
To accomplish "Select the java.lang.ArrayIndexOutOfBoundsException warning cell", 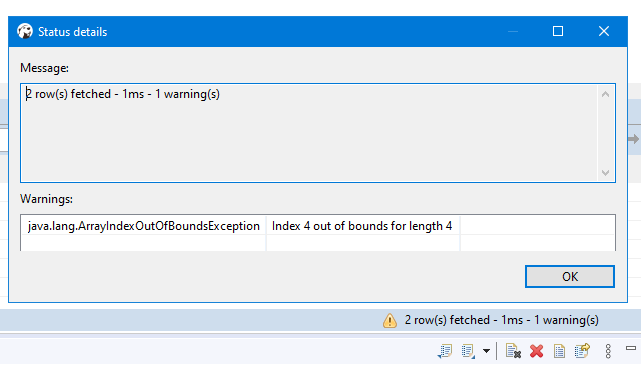I will point(143,226).
